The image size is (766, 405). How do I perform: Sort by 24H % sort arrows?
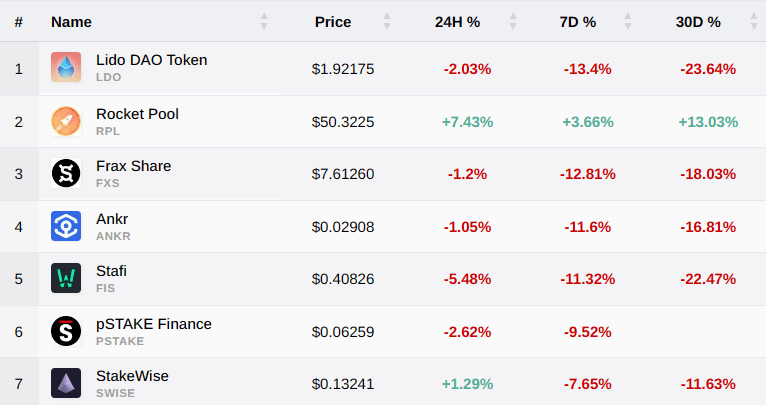pyautogui.click(x=513, y=21)
